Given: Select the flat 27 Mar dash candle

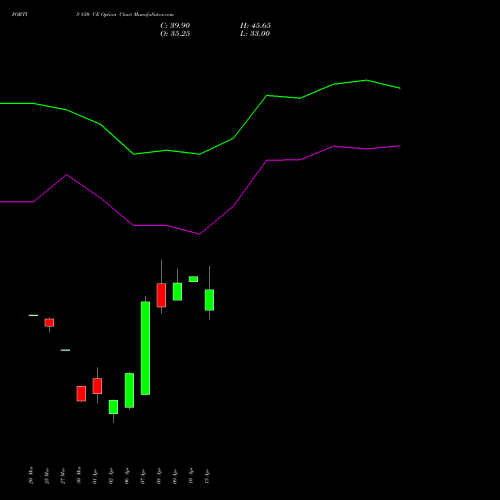Looking at the screenshot, I should (65, 350).
